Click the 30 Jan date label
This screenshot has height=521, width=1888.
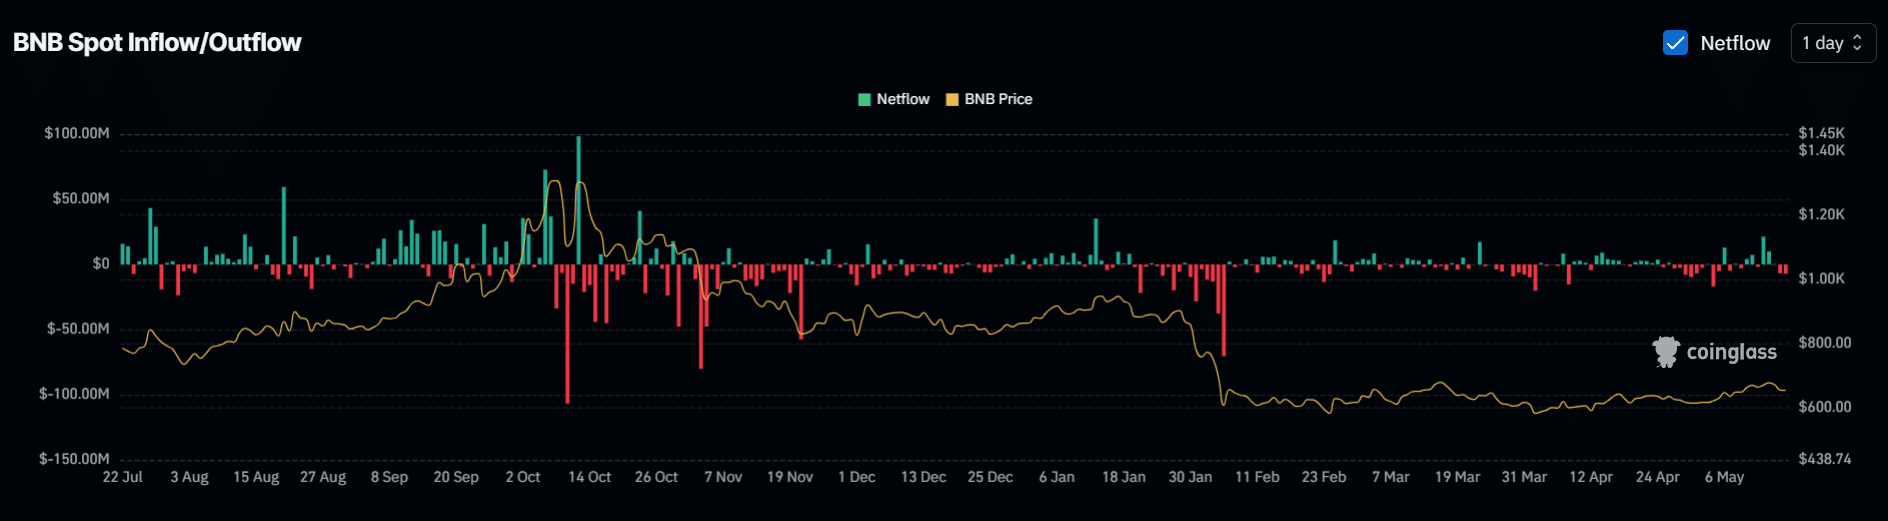[x=1190, y=477]
